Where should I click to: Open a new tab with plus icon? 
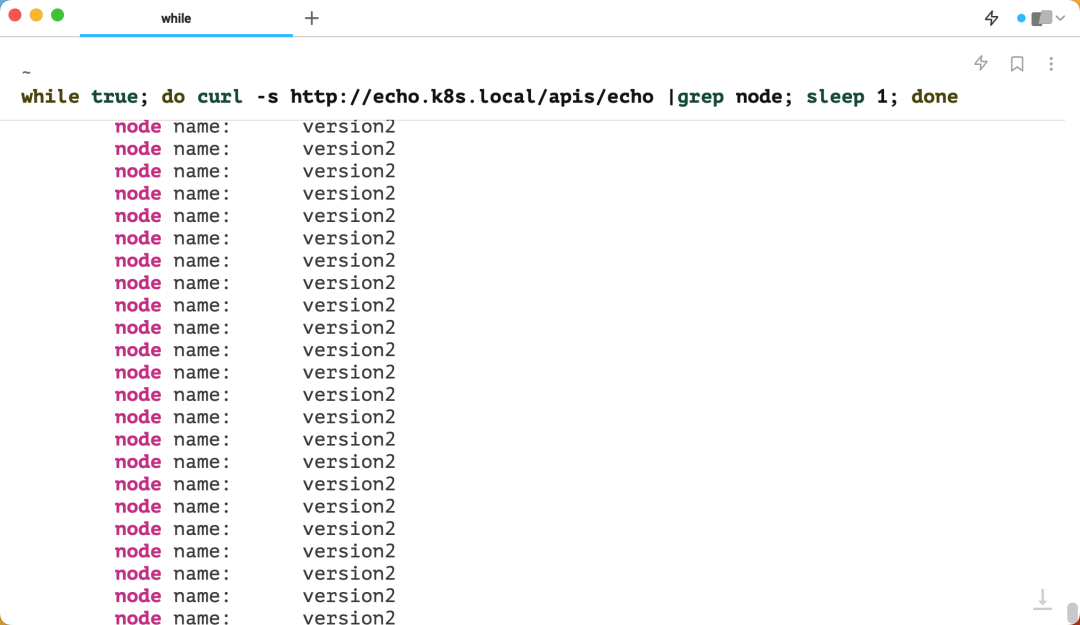pyautogui.click(x=312, y=19)
